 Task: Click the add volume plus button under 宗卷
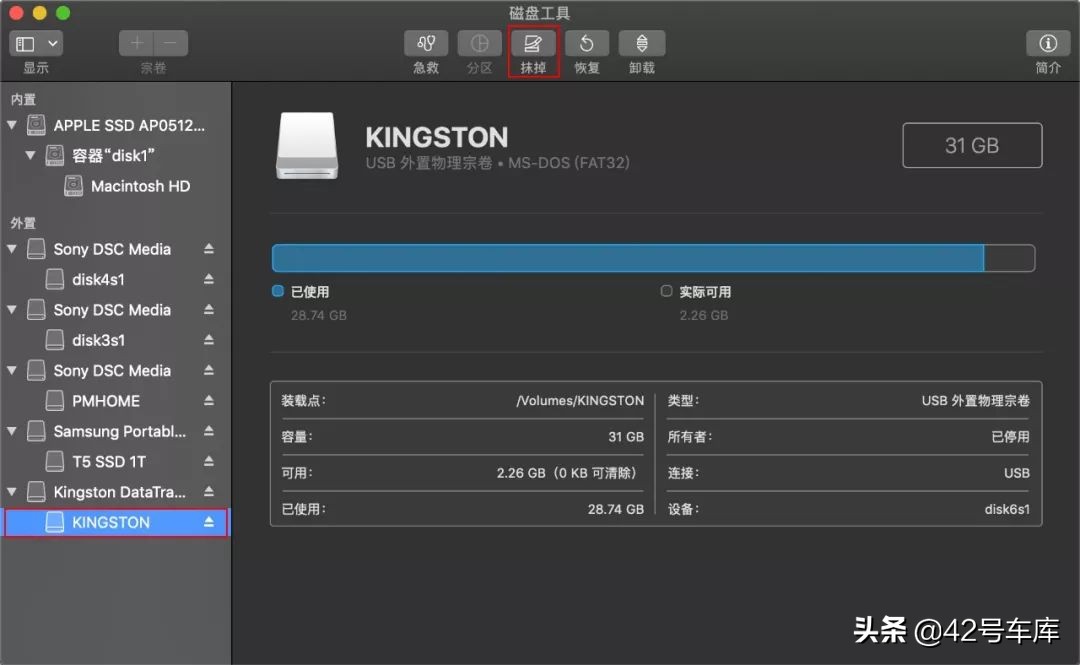pos(136,43)
